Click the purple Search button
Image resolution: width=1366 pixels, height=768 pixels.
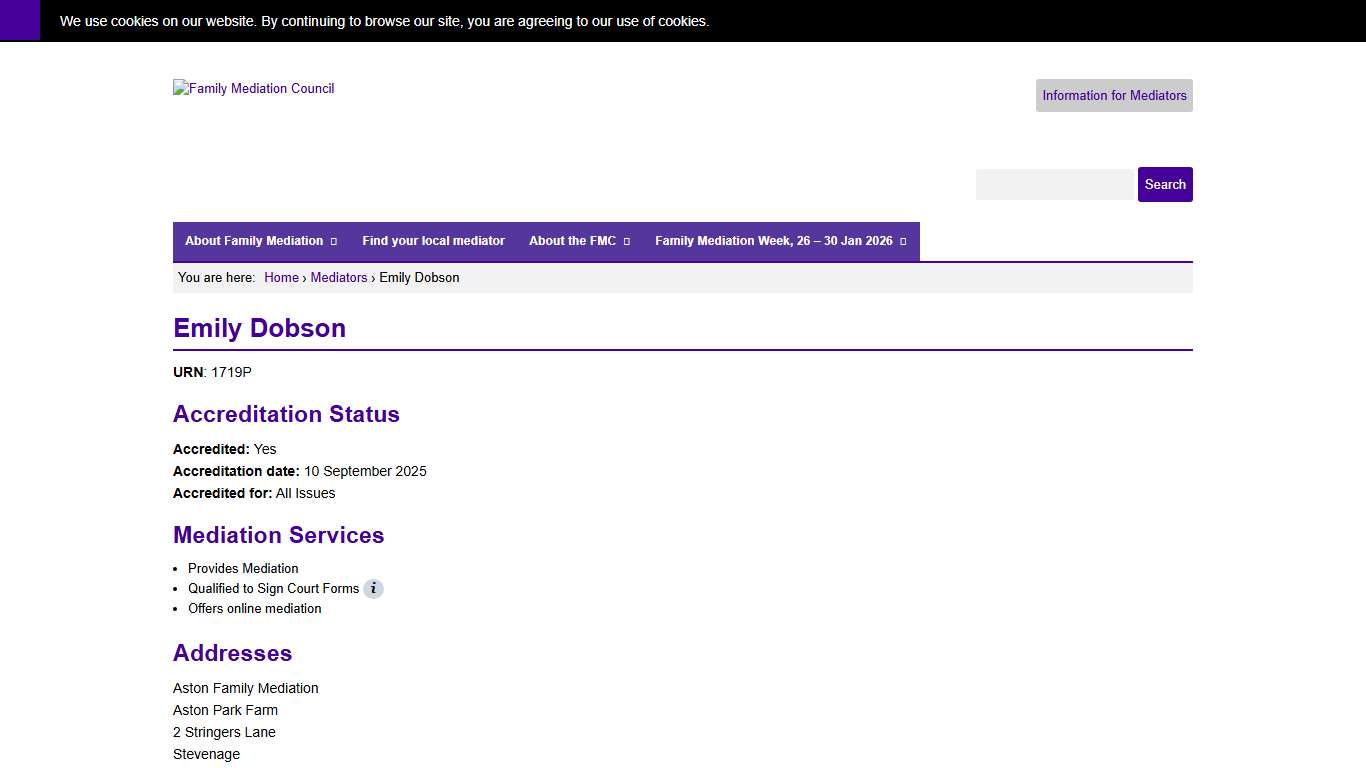[x=1165, y=185]
